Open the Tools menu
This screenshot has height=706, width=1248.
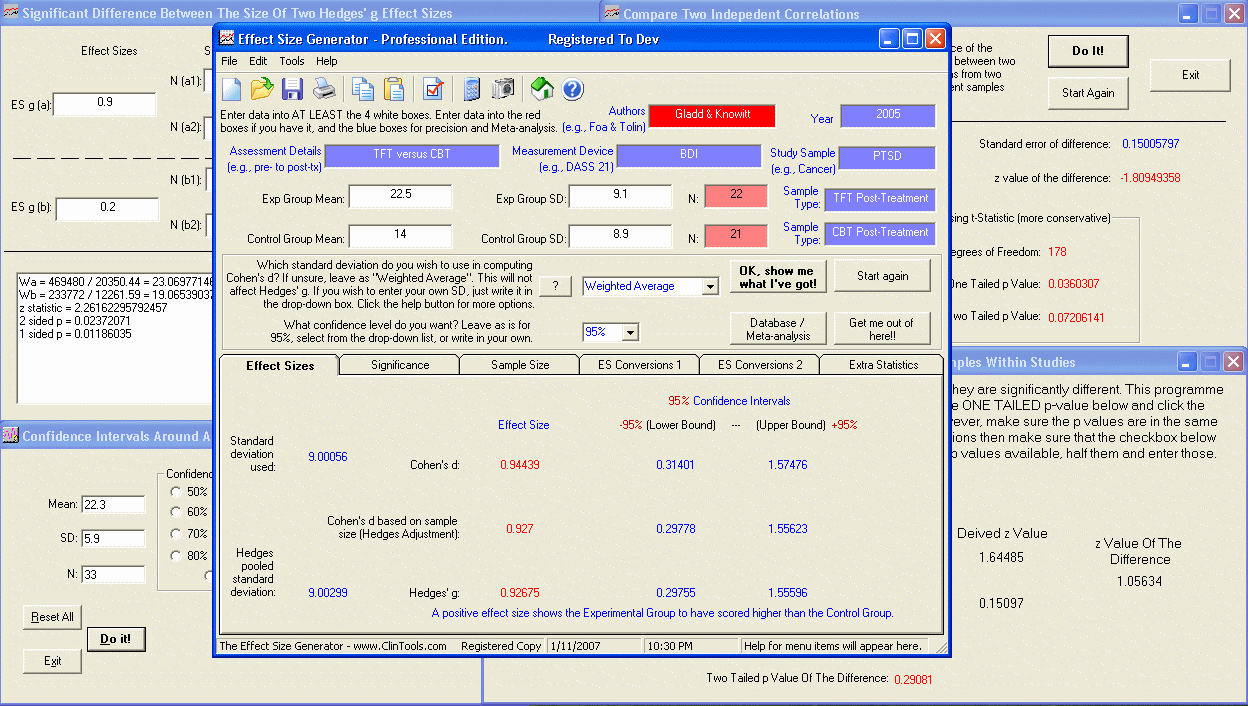291,61
